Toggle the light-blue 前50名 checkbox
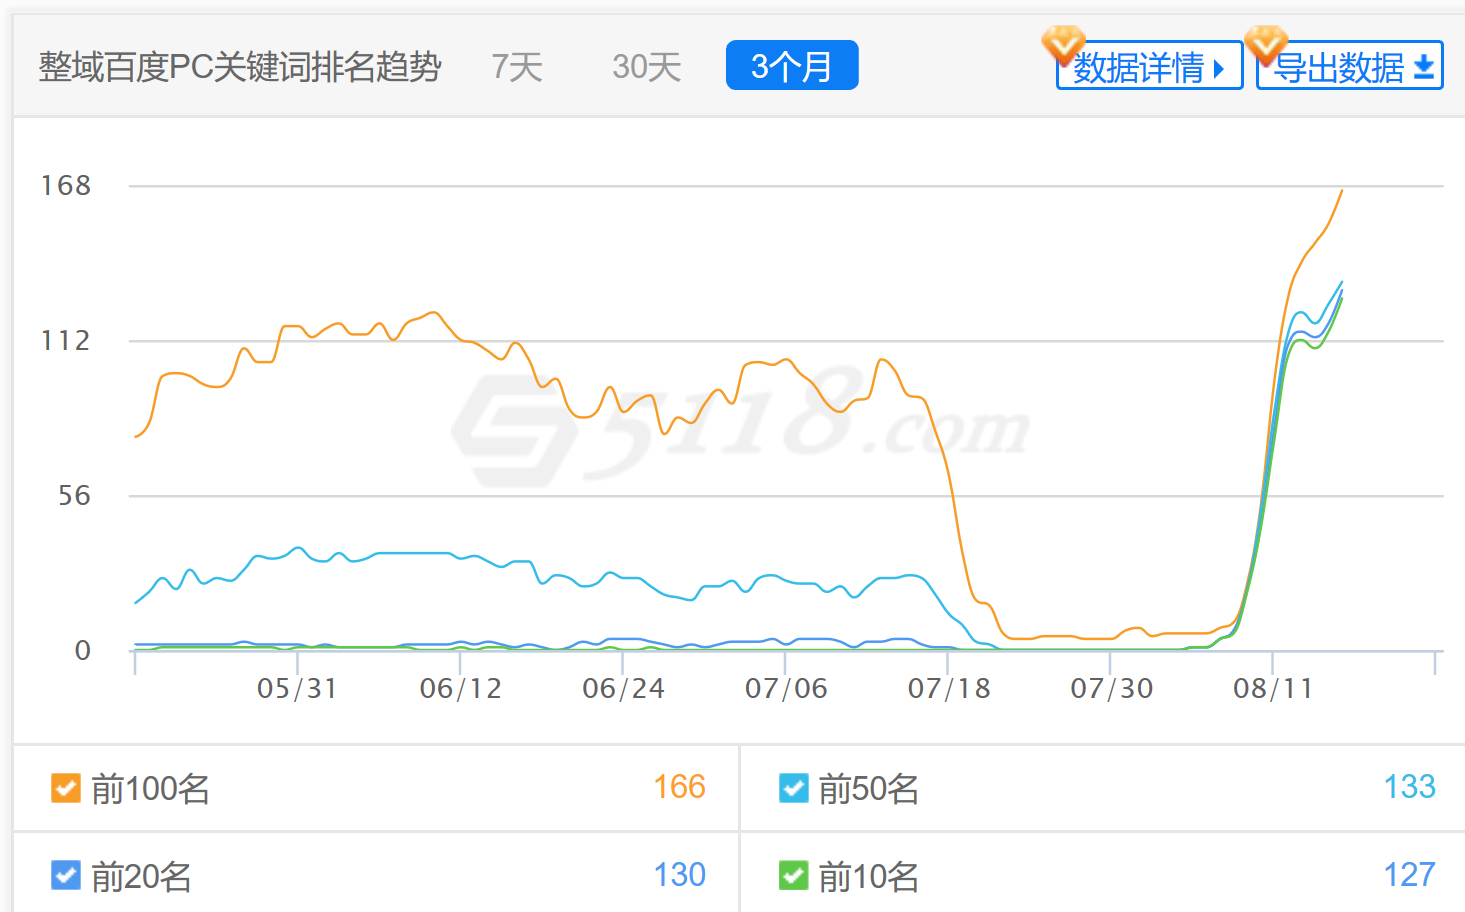The width and height of the screenshot is (1465, 912). tap(793, 788)
